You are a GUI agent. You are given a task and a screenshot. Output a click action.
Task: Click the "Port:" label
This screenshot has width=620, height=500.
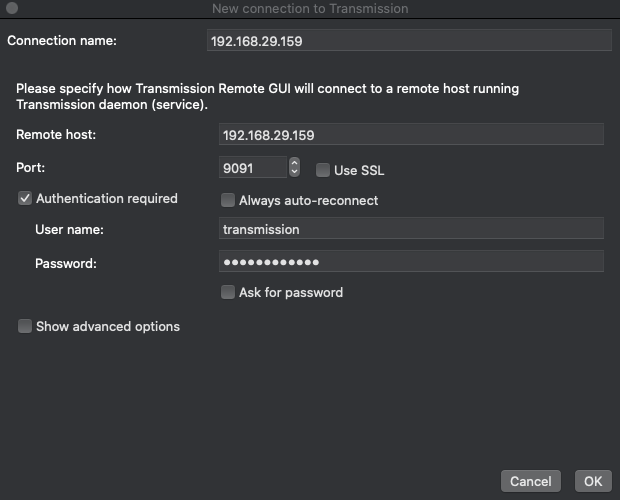point(30,168)
